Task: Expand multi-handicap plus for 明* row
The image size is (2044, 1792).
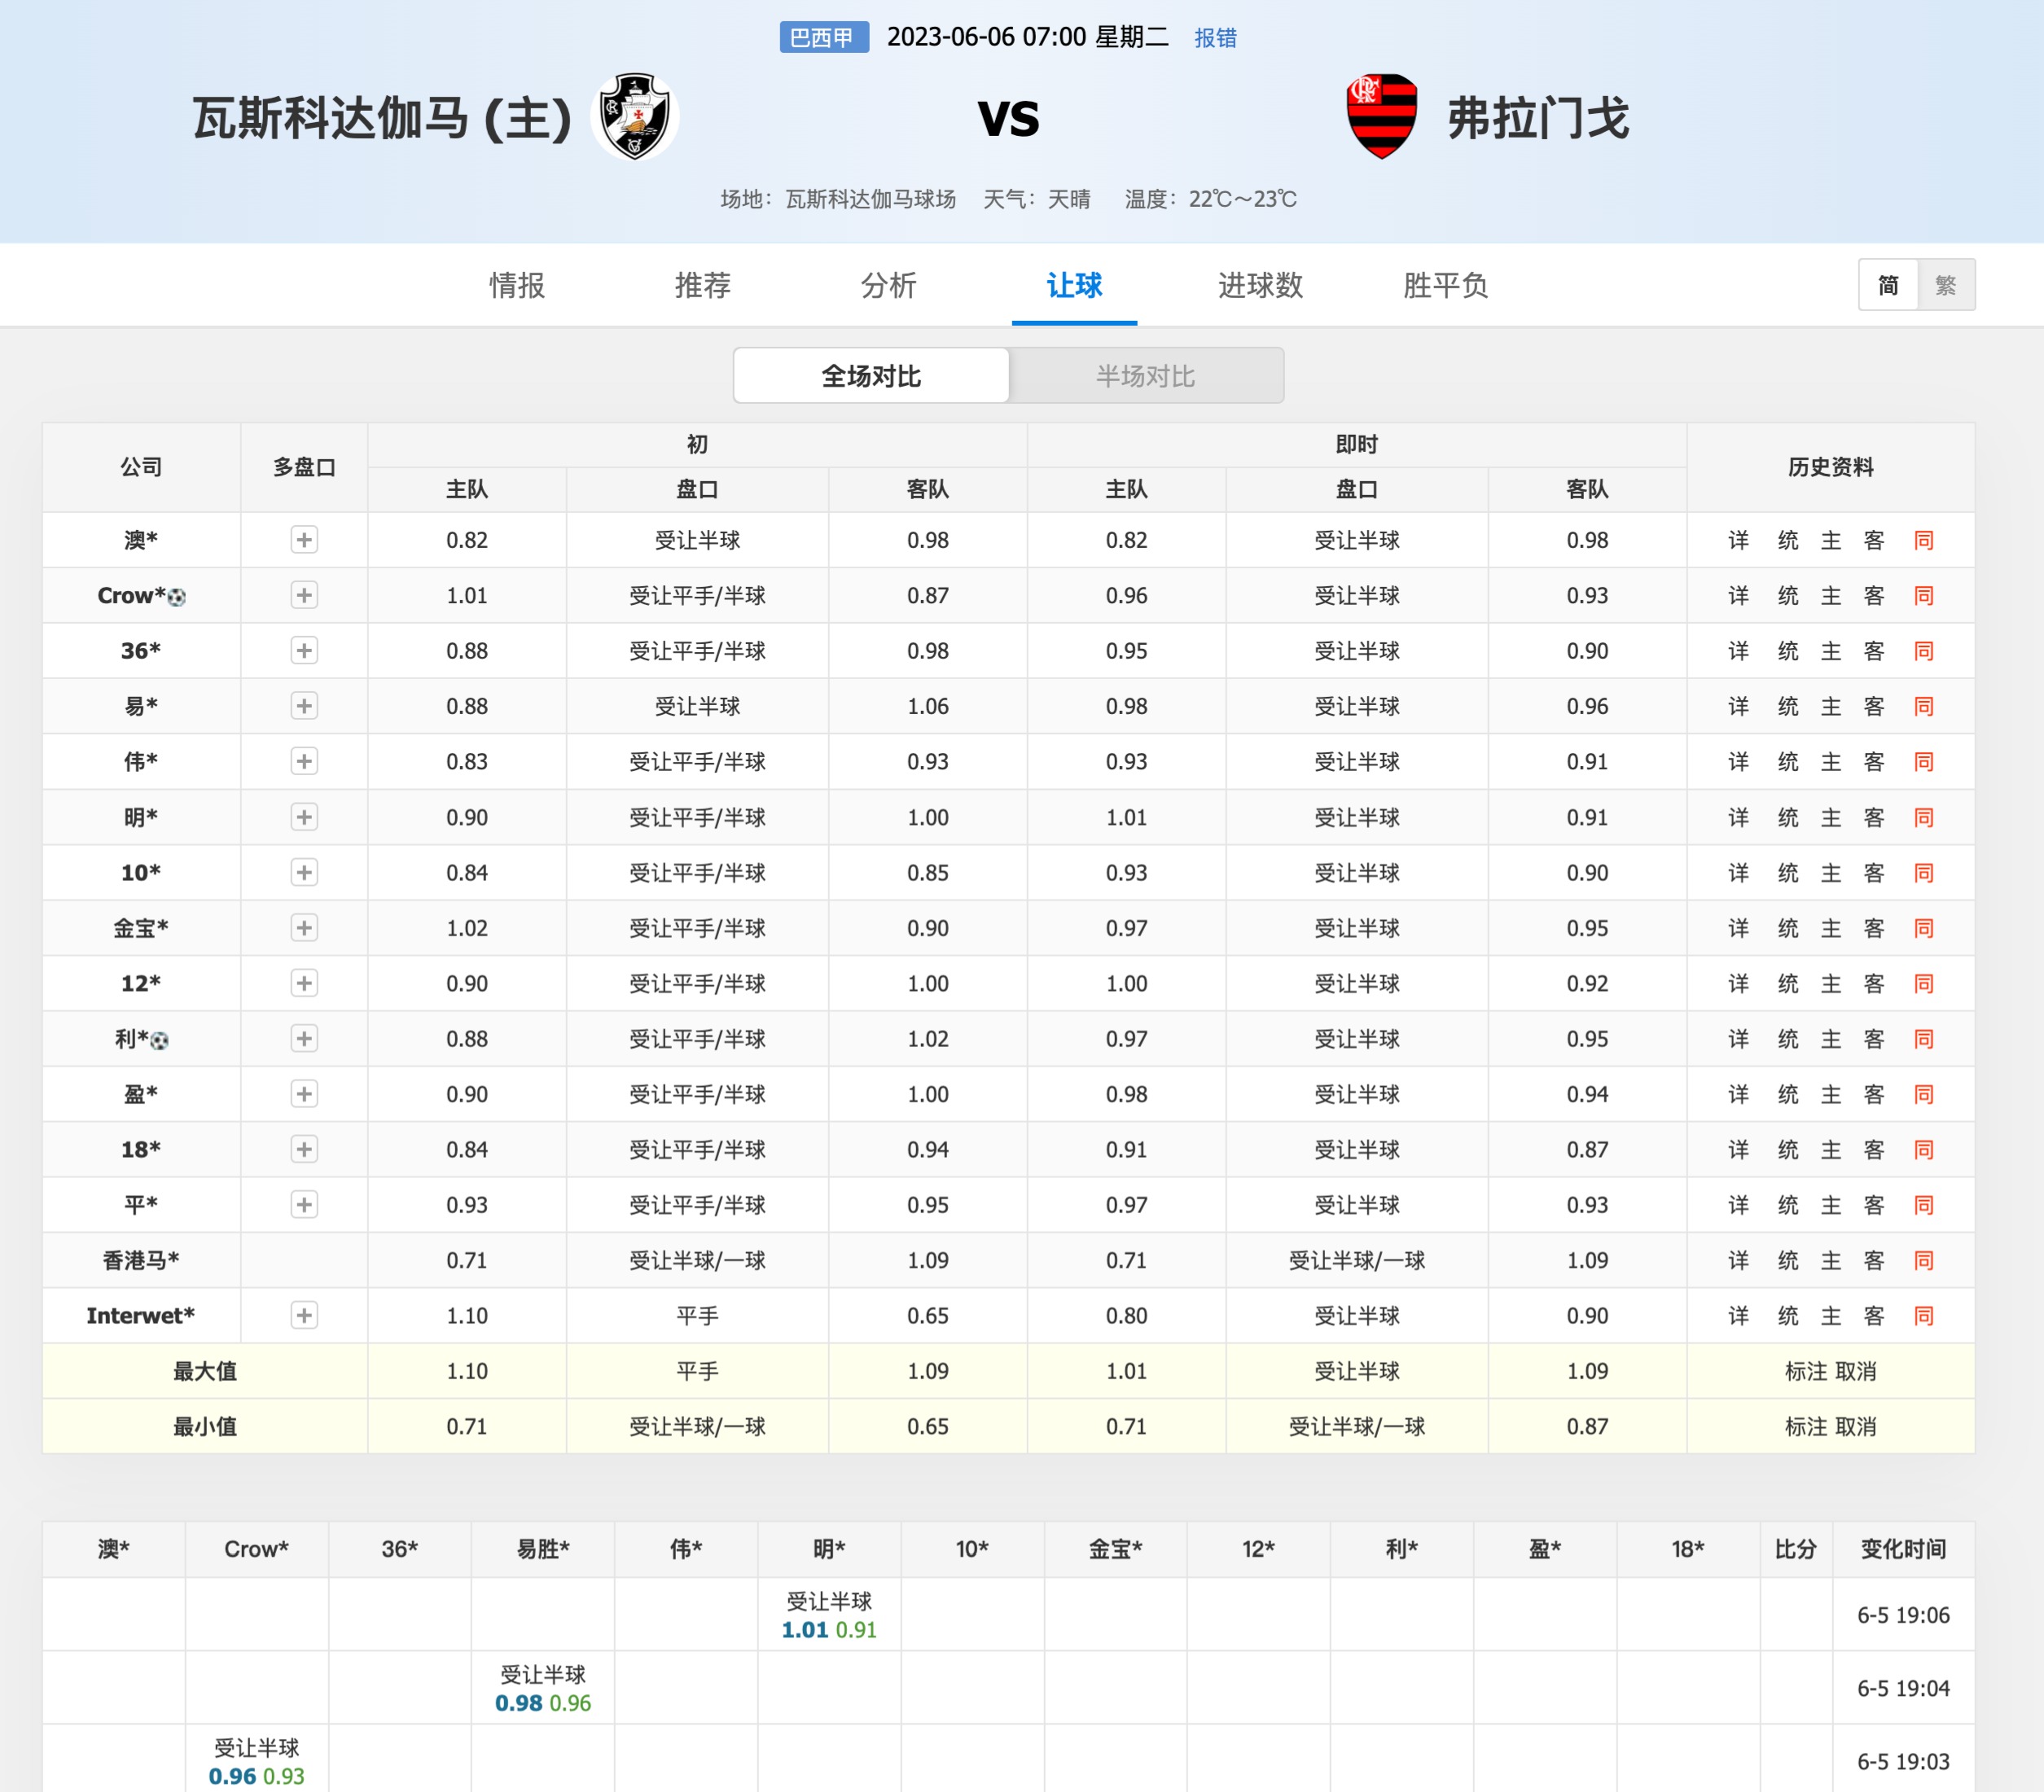Action: tap(304, 817)
